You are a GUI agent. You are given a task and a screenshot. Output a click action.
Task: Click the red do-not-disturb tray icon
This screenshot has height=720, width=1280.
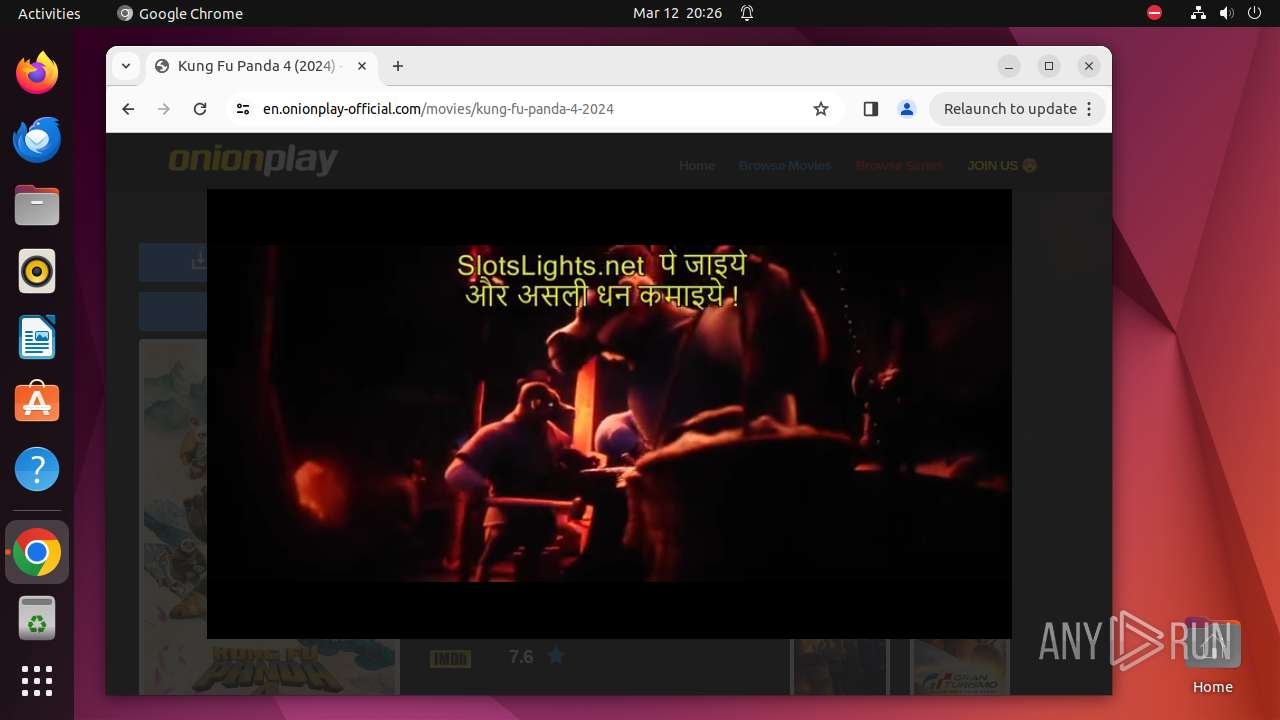point(1155,13)
